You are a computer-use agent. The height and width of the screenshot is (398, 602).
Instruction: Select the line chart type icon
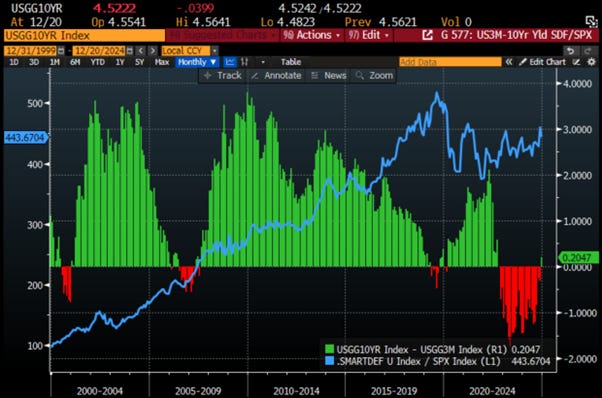[x=230, y=62]
